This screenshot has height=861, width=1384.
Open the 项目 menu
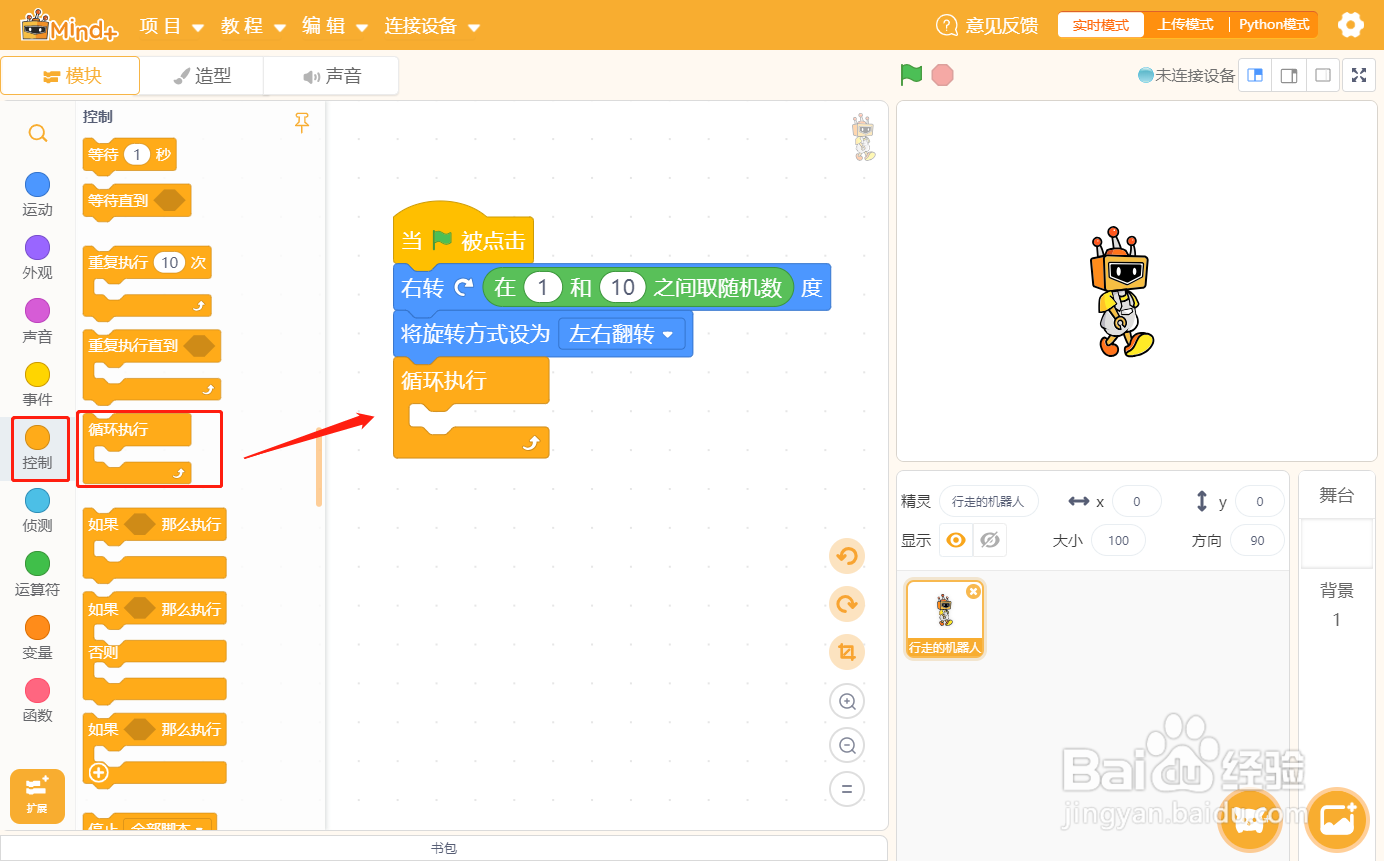pyautogui.click(x=171, y=26)
